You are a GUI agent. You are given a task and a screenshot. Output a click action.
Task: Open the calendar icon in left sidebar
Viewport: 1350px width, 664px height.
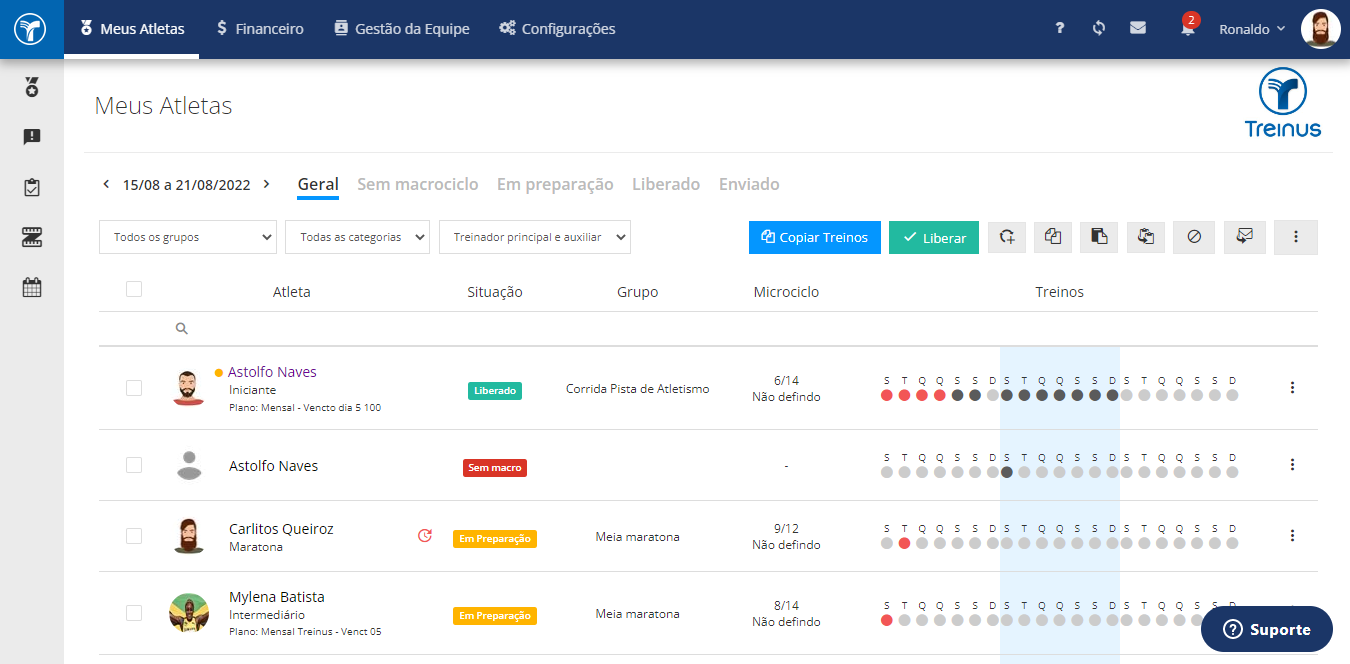pos(32,288)
